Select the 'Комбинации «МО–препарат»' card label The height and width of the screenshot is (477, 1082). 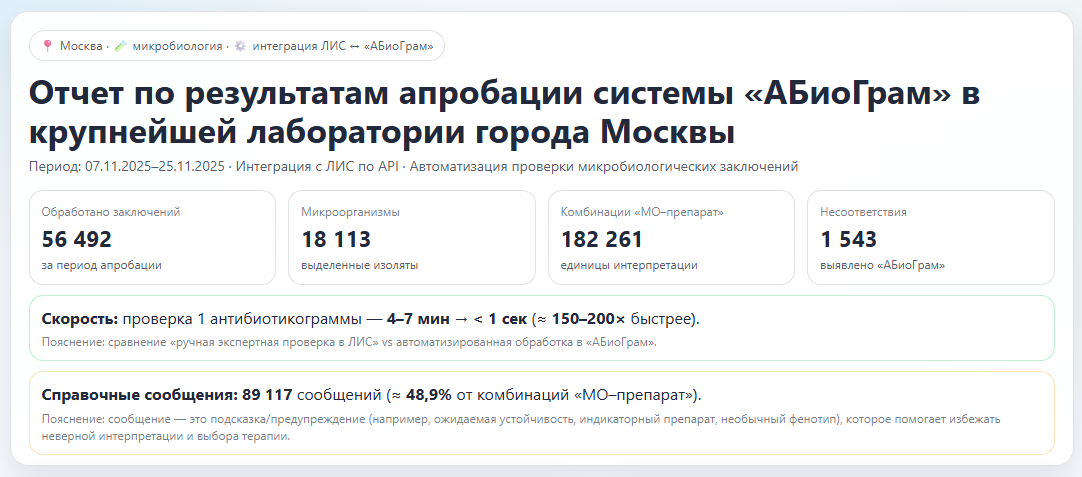tap(642, 212)
